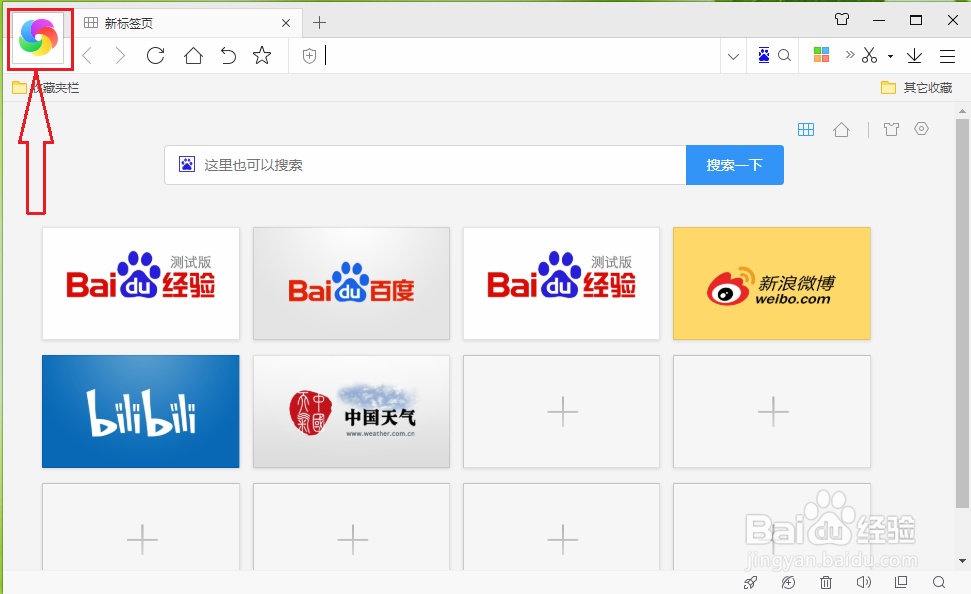
Task: Open a new tab with plus button
Action: pyautogui.click(x=319, y=23)
